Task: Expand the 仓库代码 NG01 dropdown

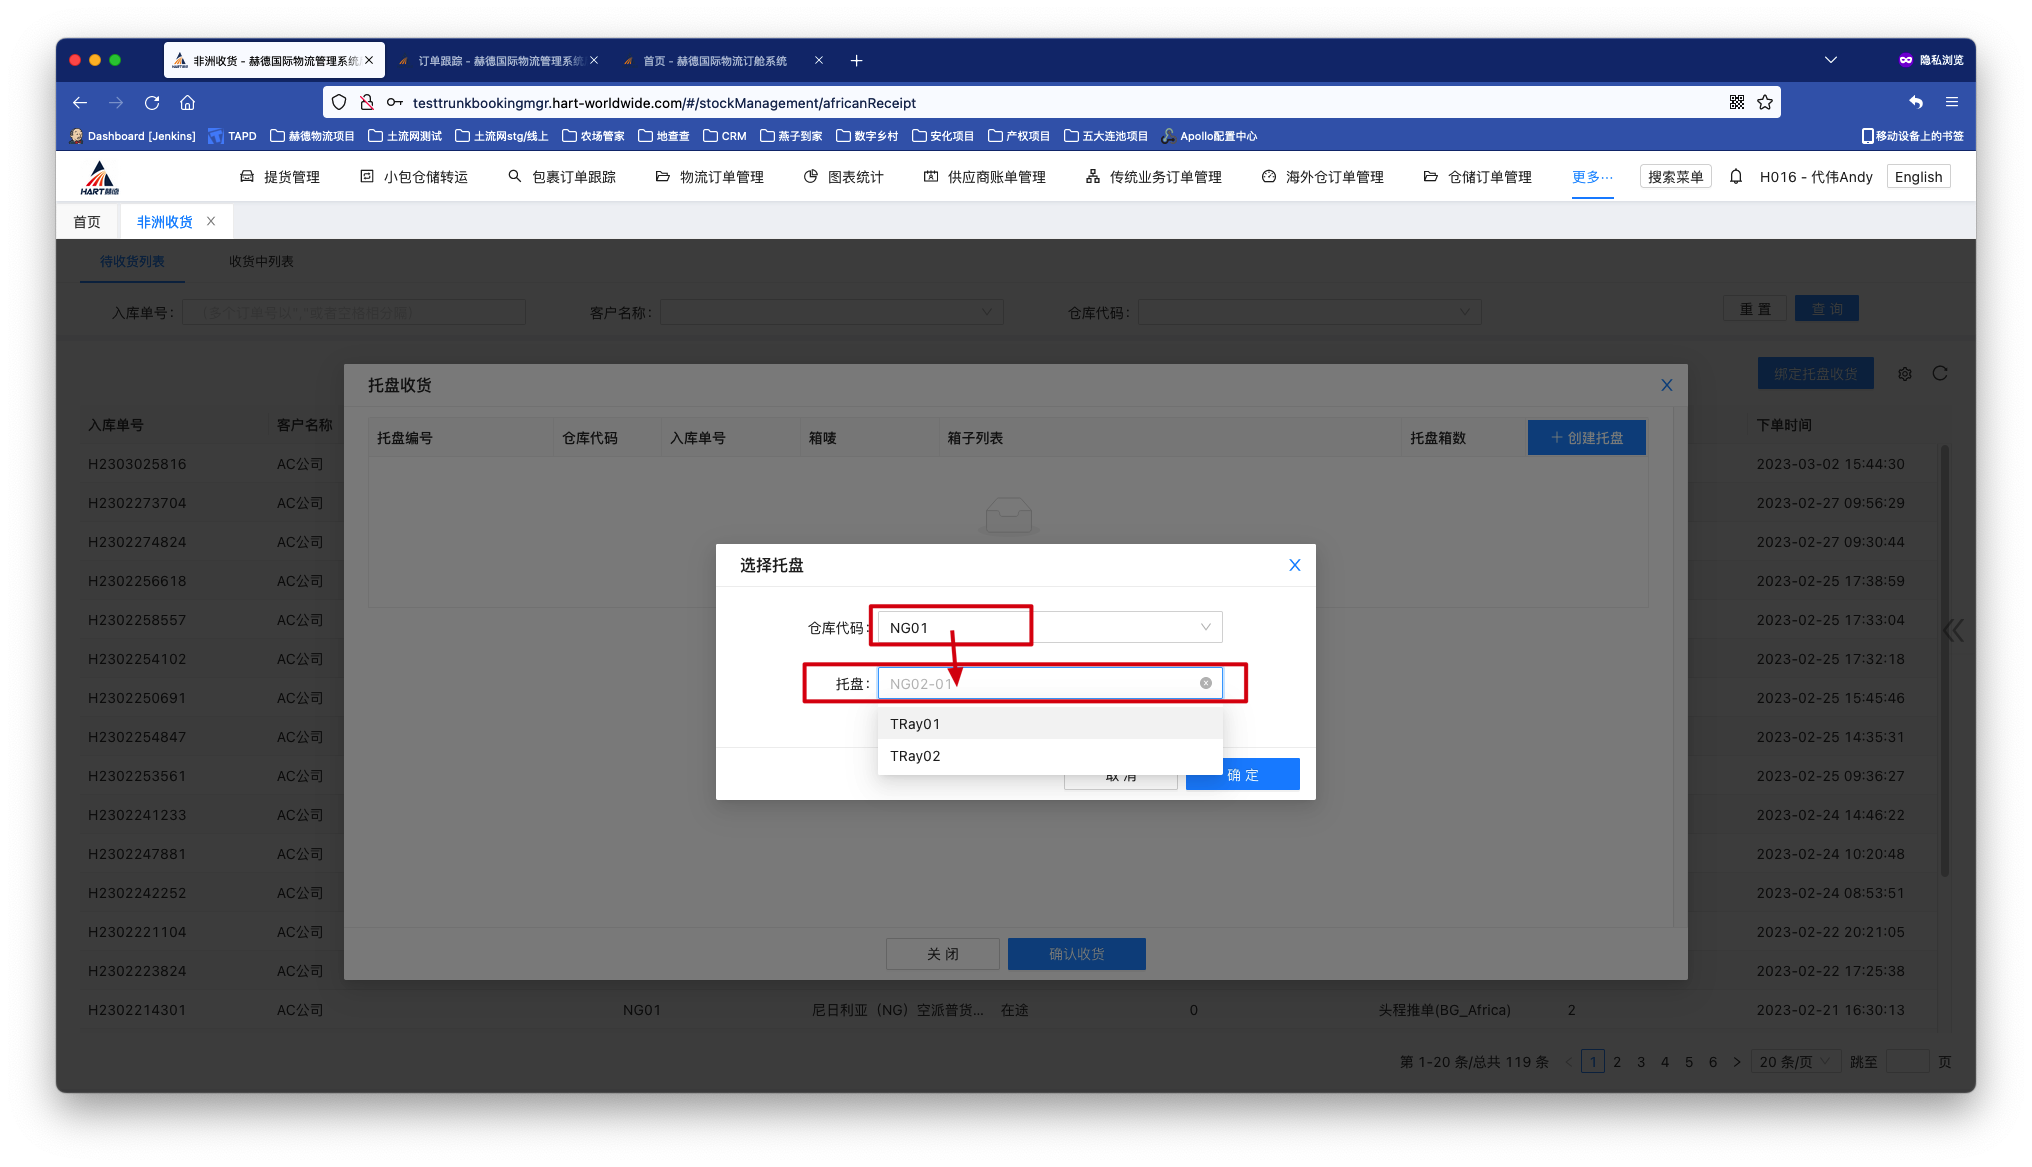Action: (1205, 627)
